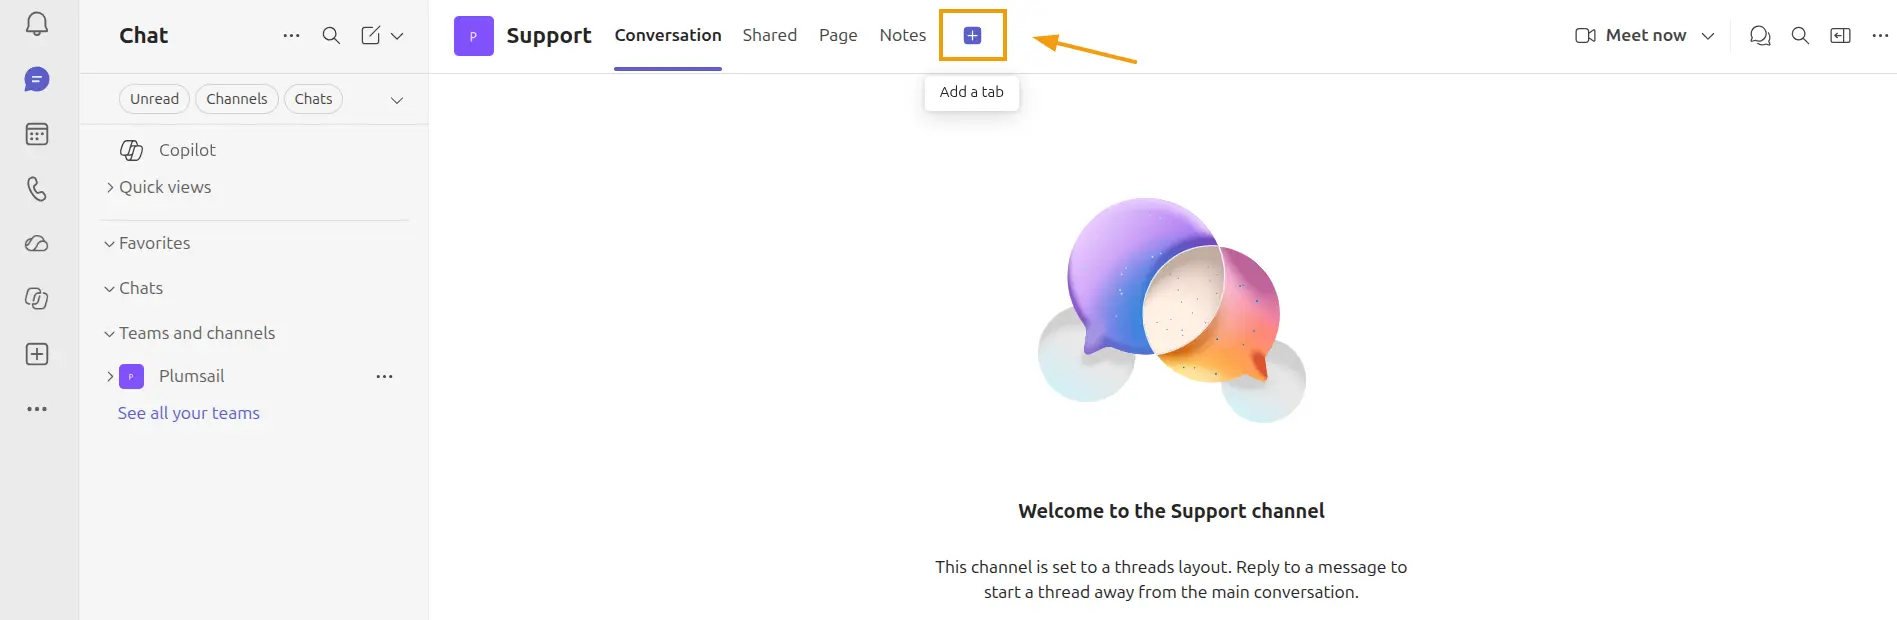Filter the list by Channels
The width and height of the screenshot is (1897, 620).
point(237,99)
